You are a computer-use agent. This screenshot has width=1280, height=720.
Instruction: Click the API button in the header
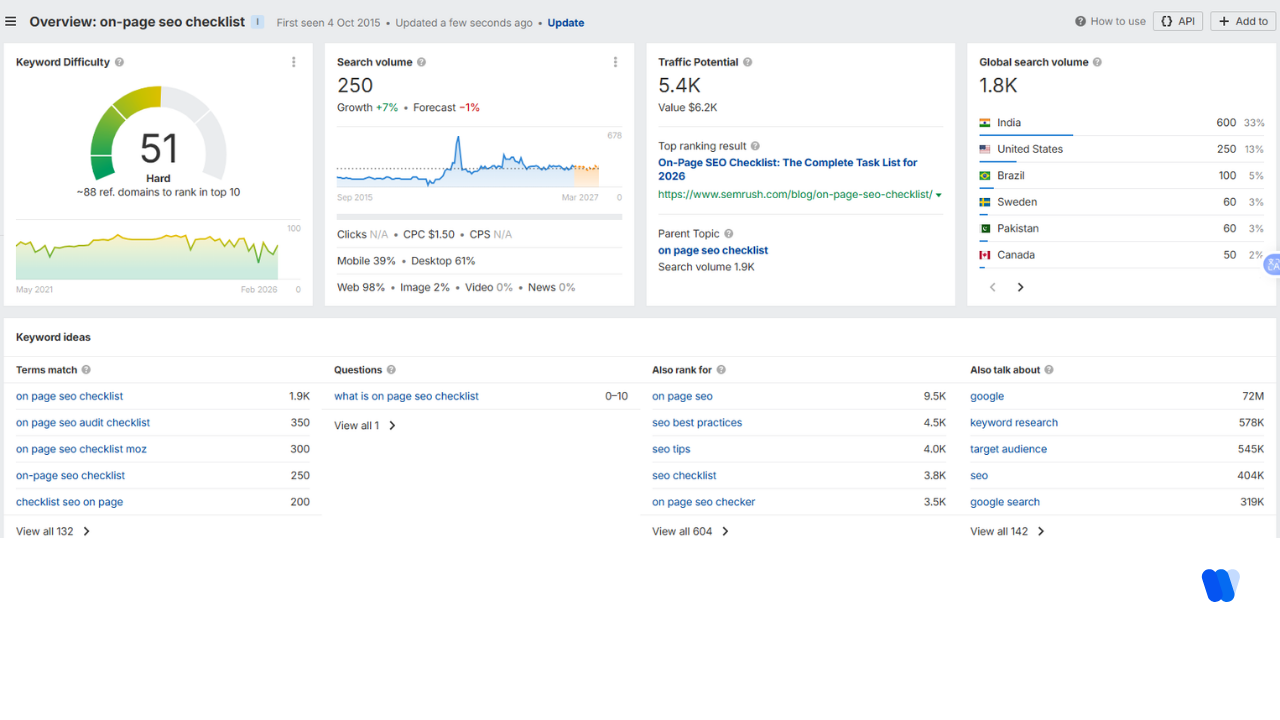coord(1177,21)
